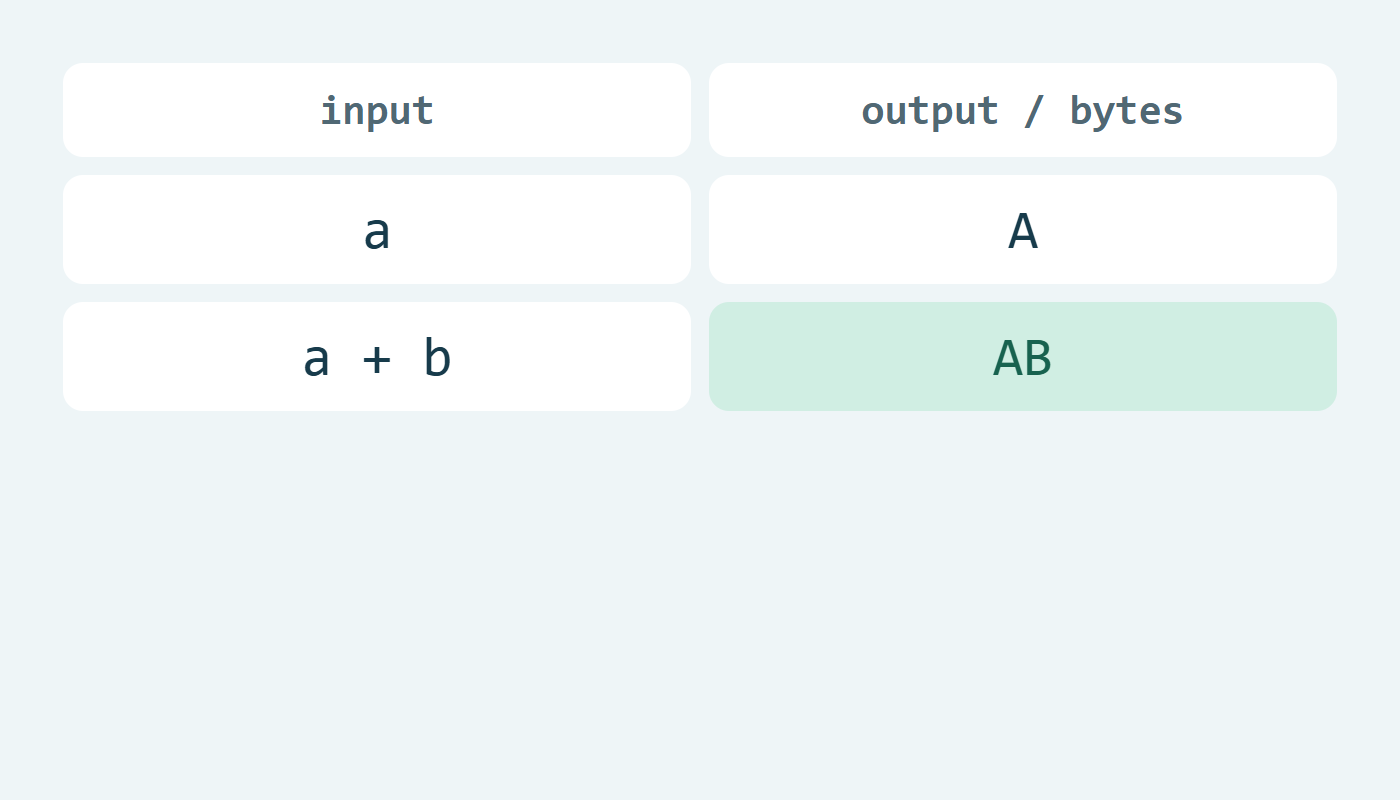Select the "input" header cell
The height and width of the screenshot is (800, 1400).
tap(377, 110)
